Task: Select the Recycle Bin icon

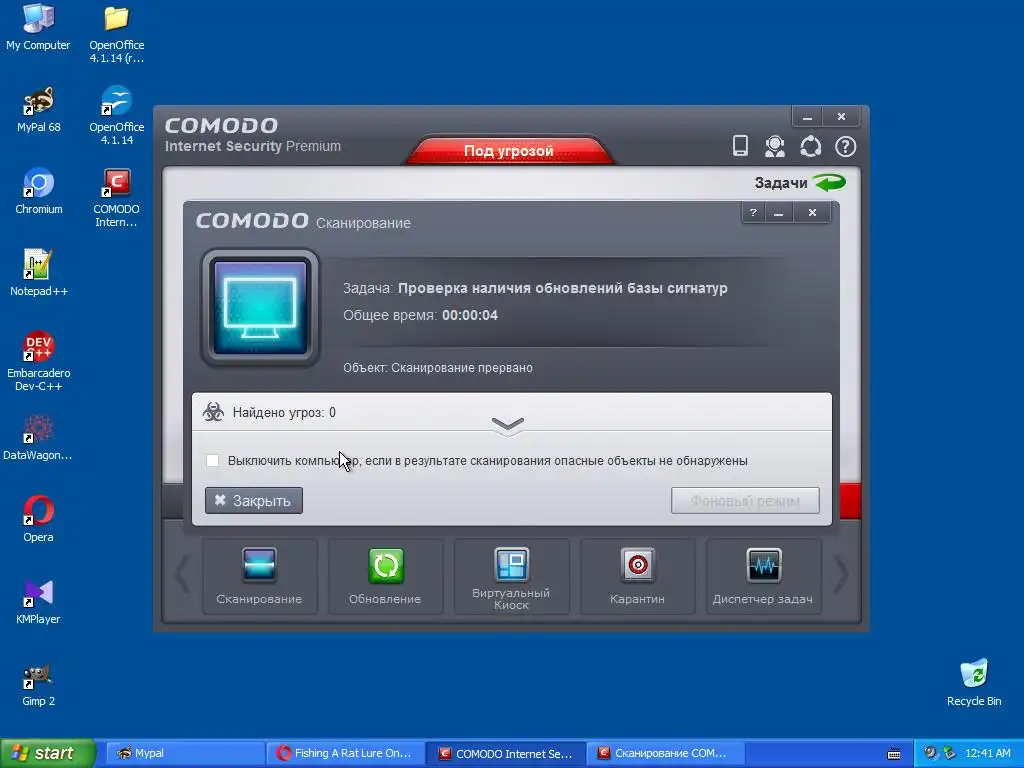Action: [x=974, y=684]
